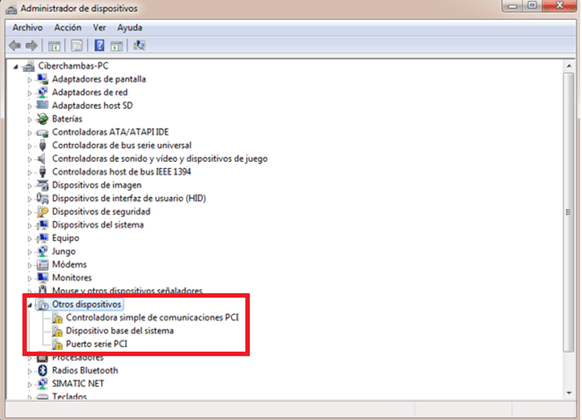582x420 pixels.
Task: Select Dispositivo base del sistema
Action: [120, 331]
